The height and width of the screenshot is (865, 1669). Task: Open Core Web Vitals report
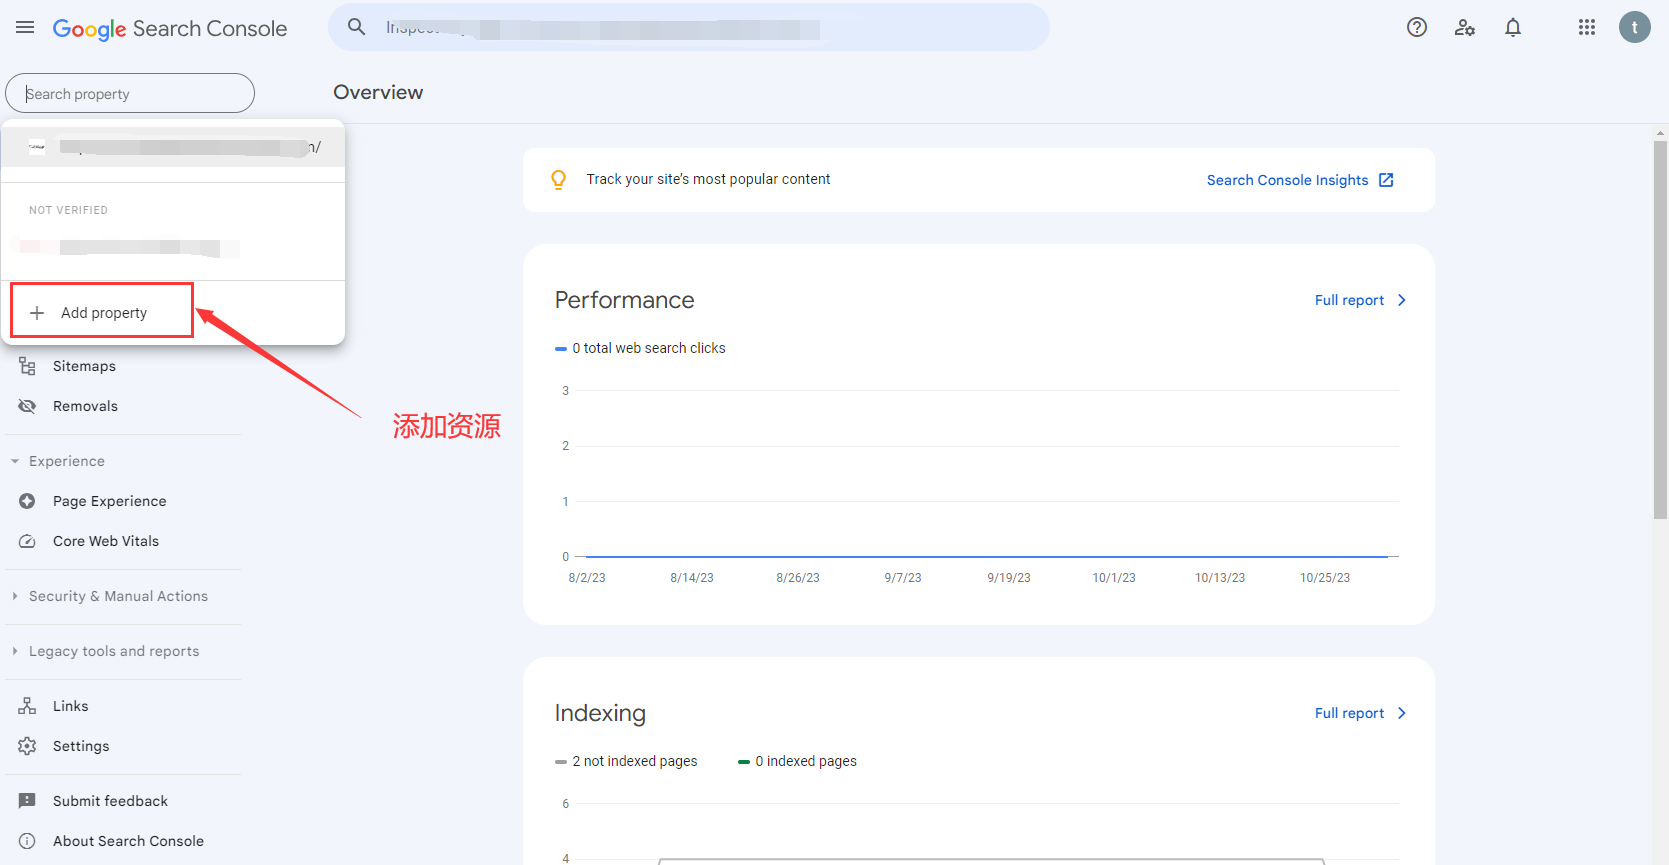105,541
